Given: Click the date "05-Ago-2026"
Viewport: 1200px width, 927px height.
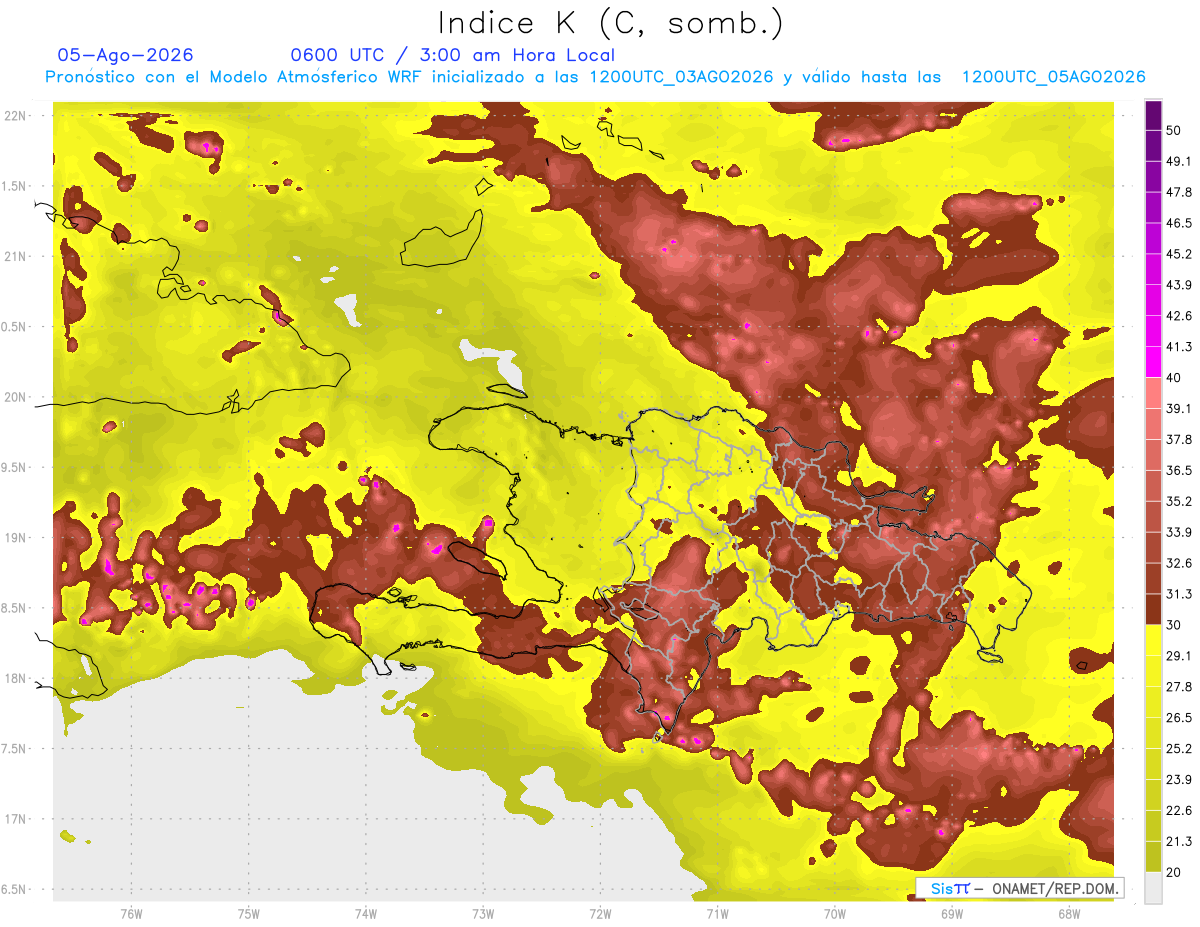Looking at the screenshot, I should [126, 55].
